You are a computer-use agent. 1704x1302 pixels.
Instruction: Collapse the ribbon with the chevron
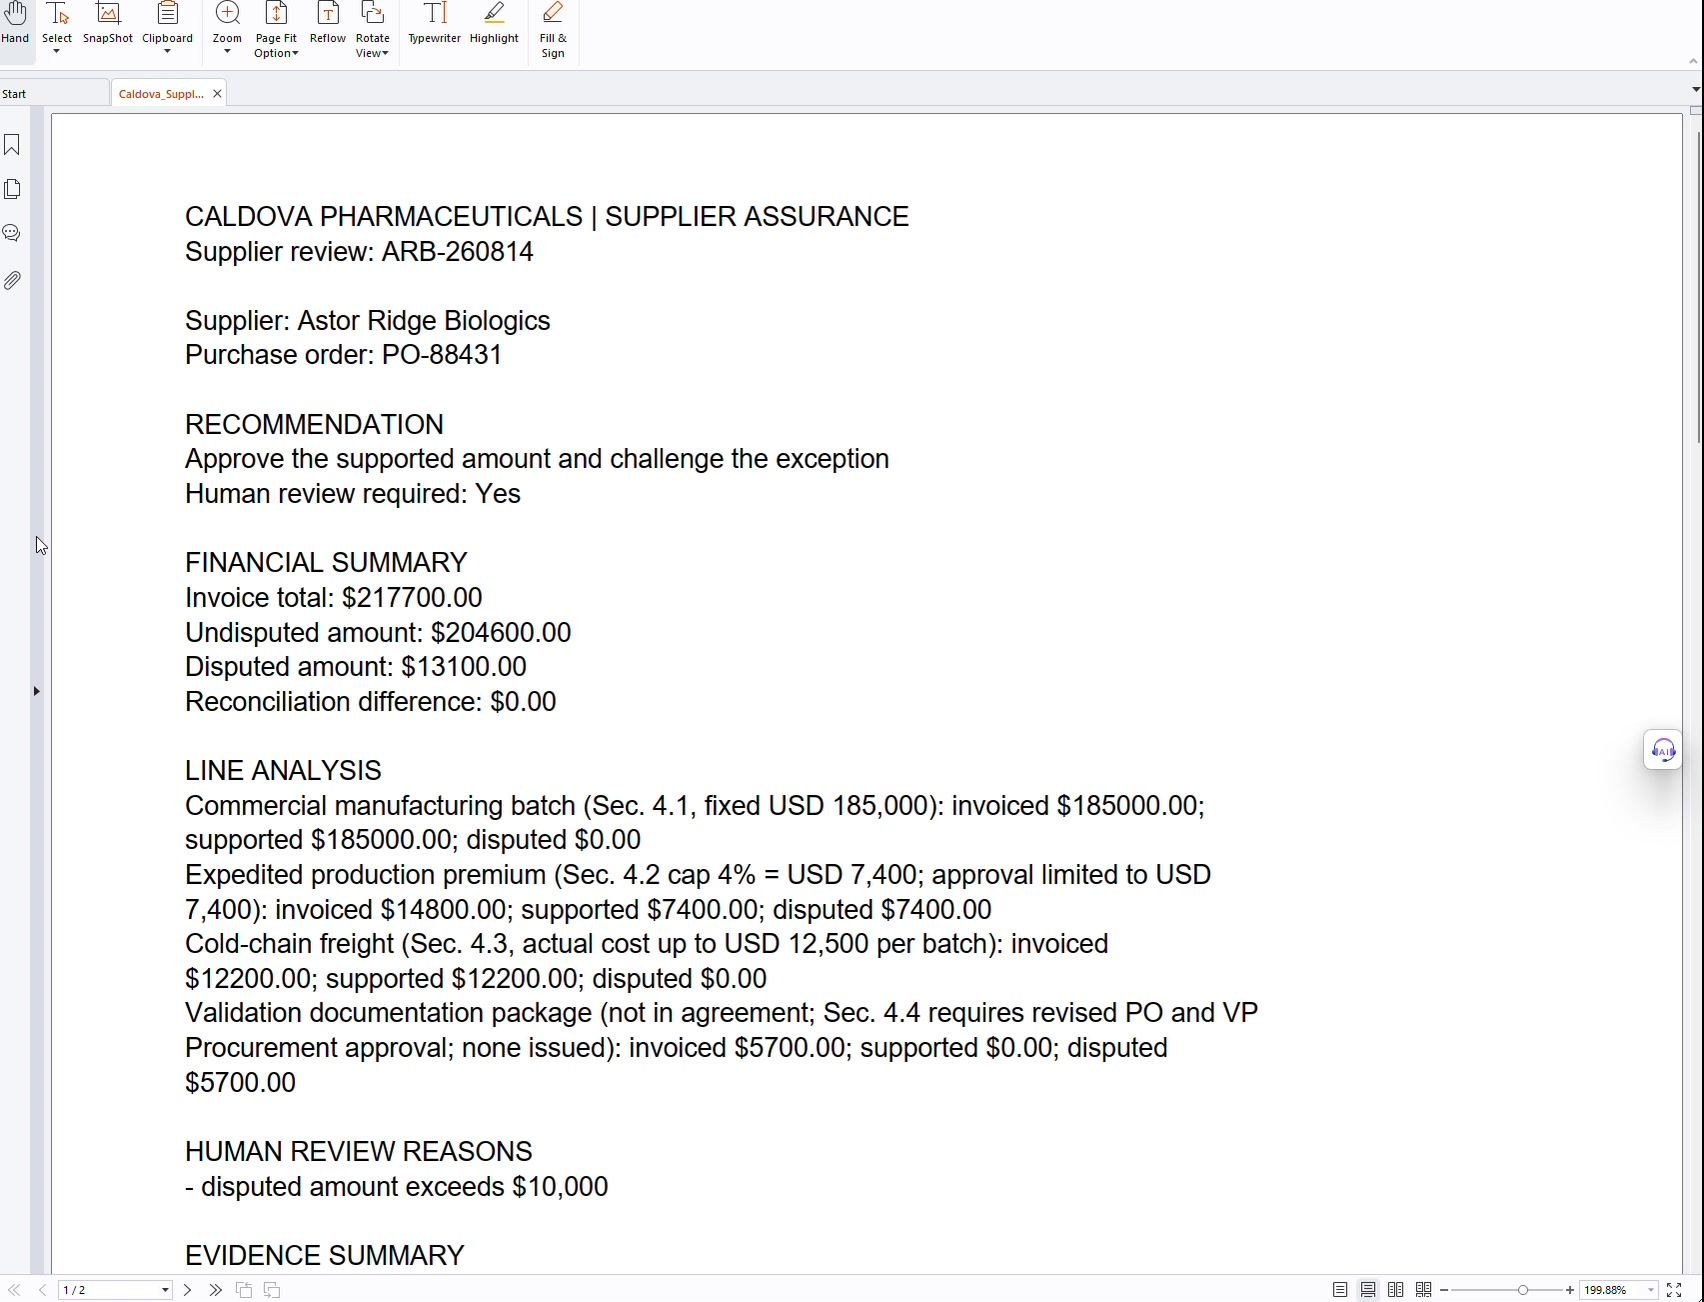[x=1693, y=61]
